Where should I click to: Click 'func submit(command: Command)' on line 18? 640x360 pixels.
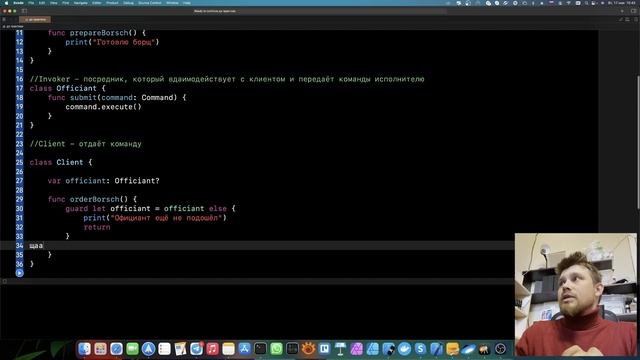pos(112,97)
